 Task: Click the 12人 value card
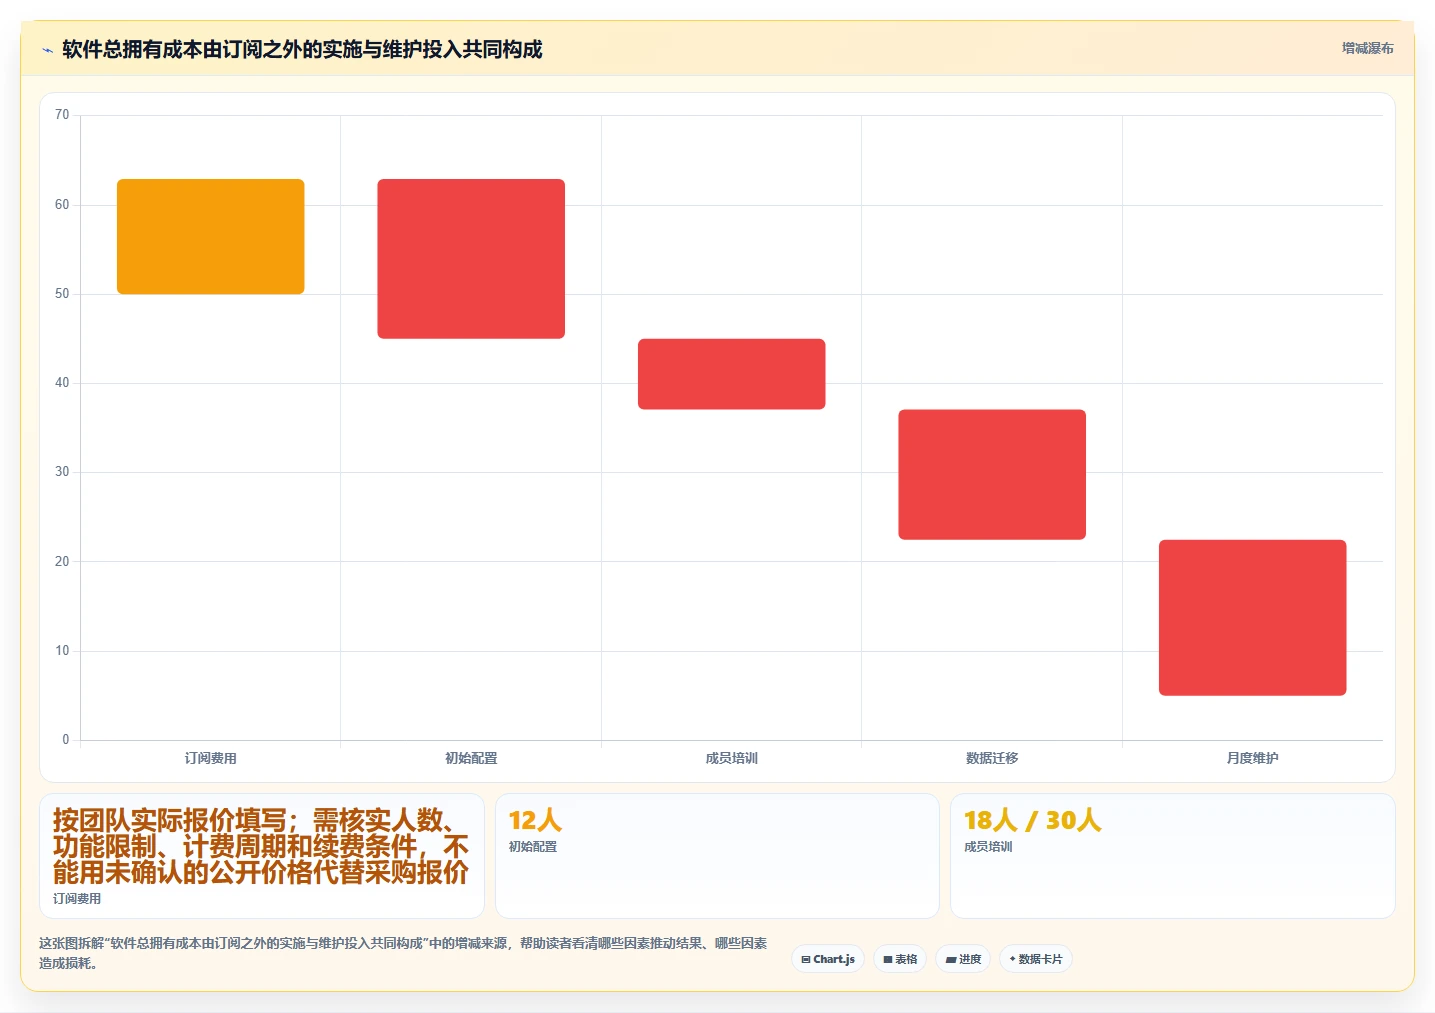pos(717,856)
